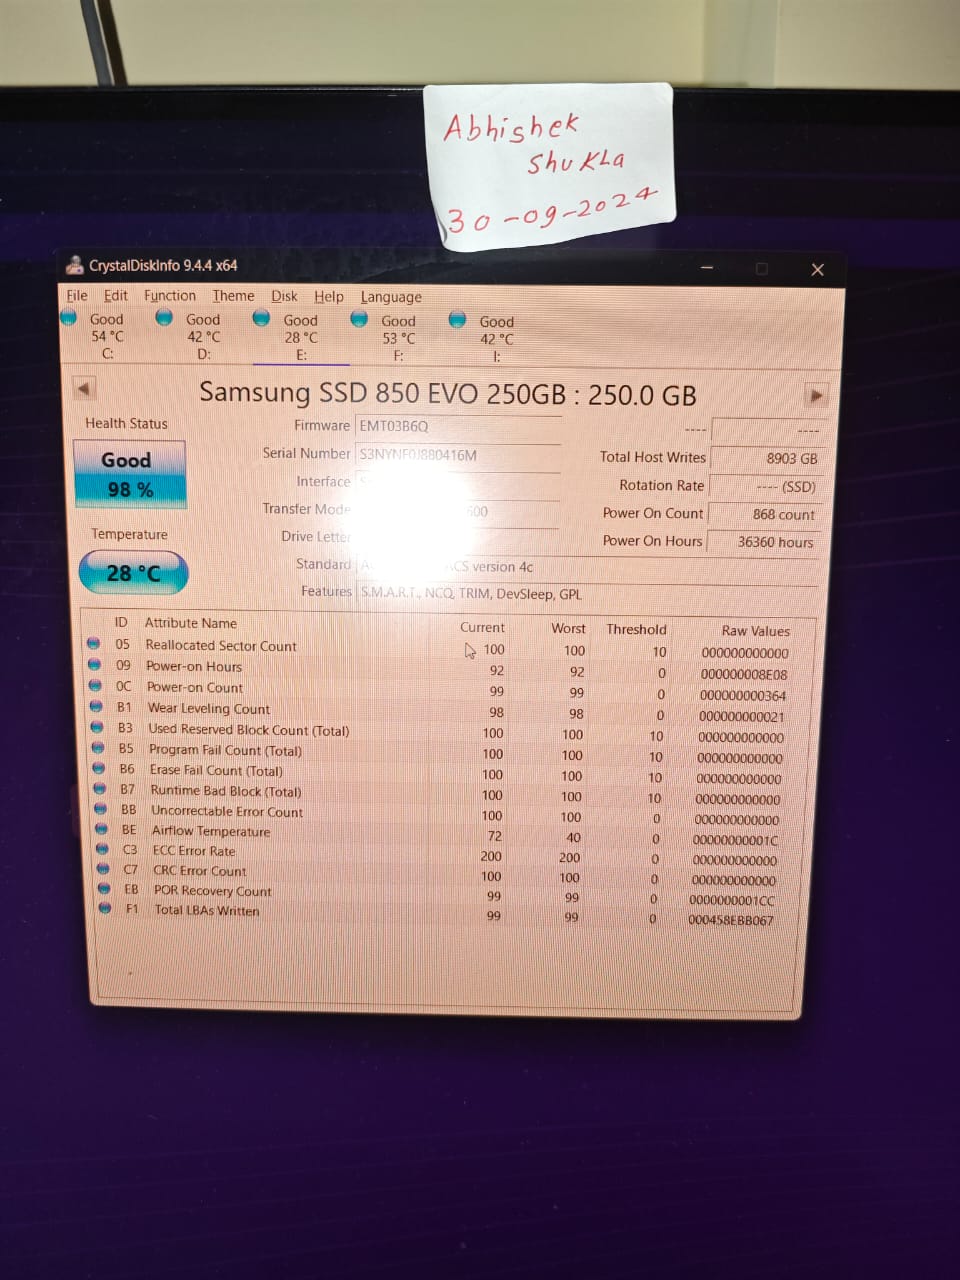Select the D: drive status orb

point(165,318)
